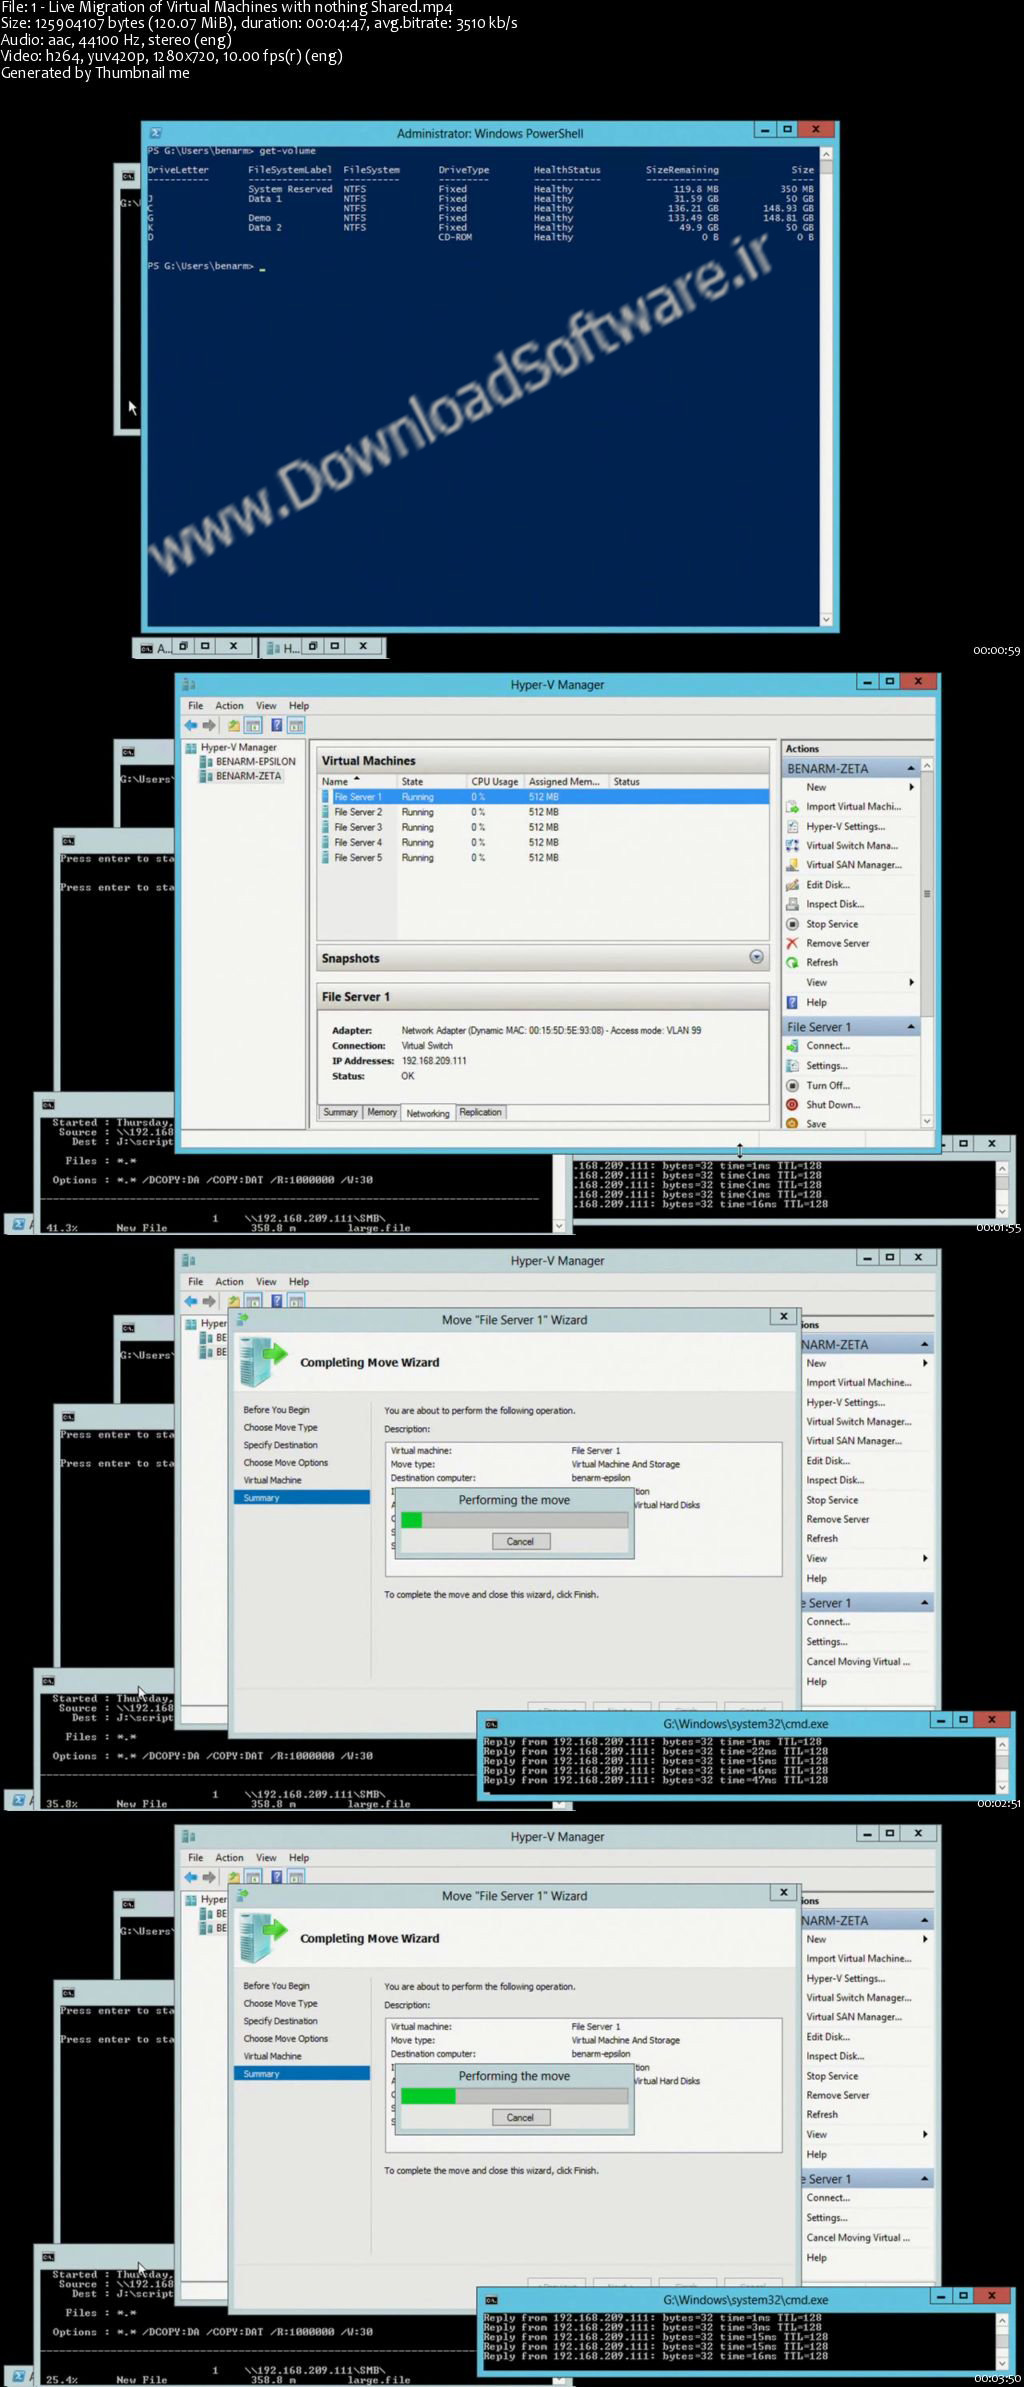Click the PowerShell window title bar icon
Viewport: 1024px width, 2387px height.
coord(157,132)
